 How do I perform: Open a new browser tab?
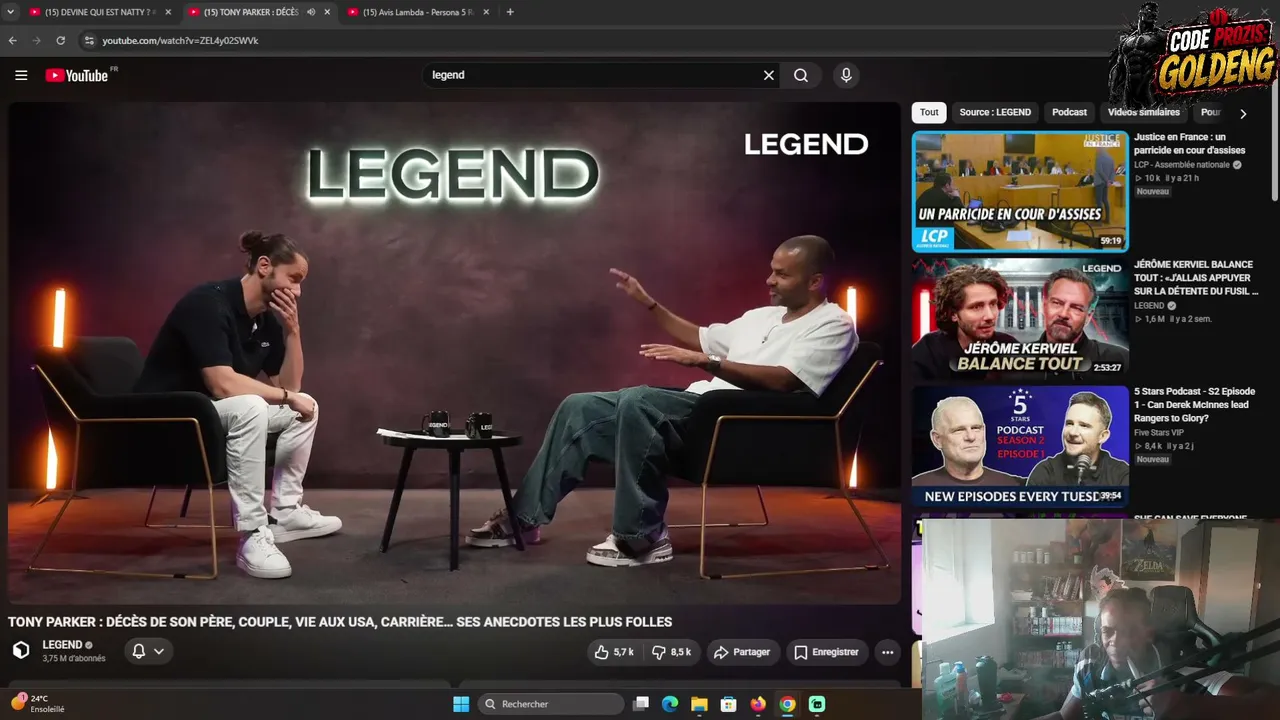pyautogui.click(x=510, y=12)
